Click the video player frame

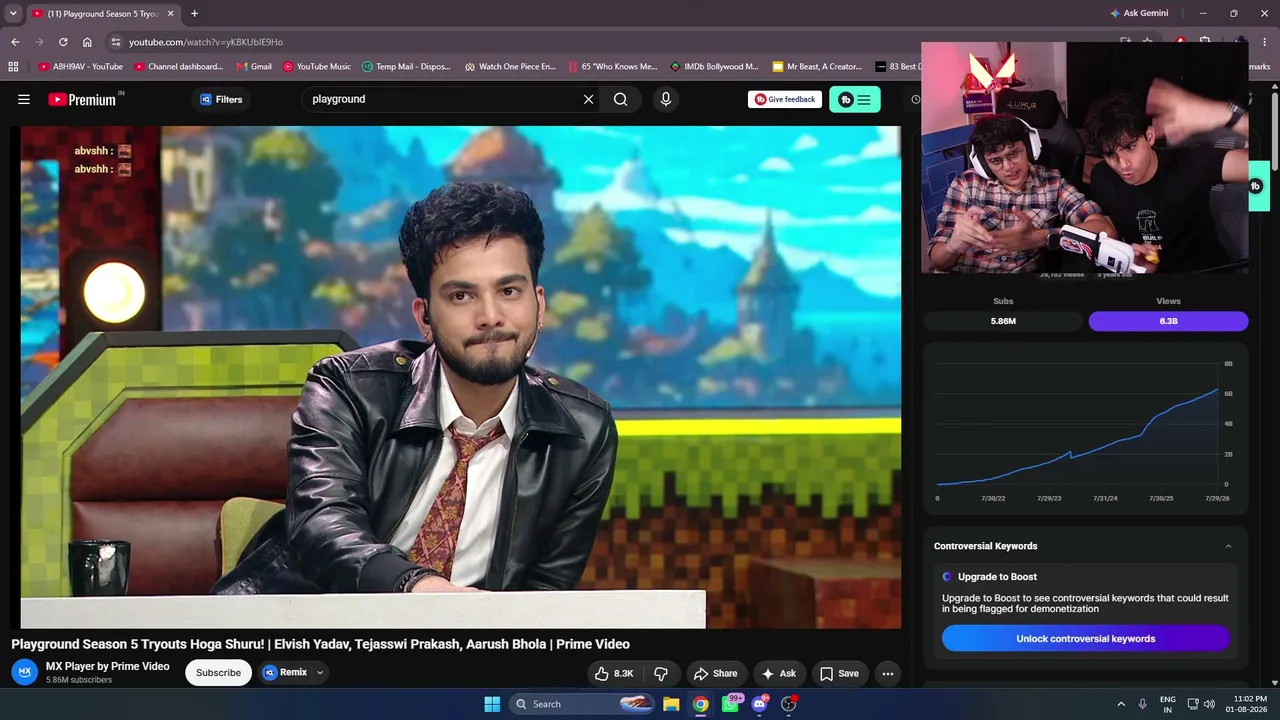(x=461, y=377)
